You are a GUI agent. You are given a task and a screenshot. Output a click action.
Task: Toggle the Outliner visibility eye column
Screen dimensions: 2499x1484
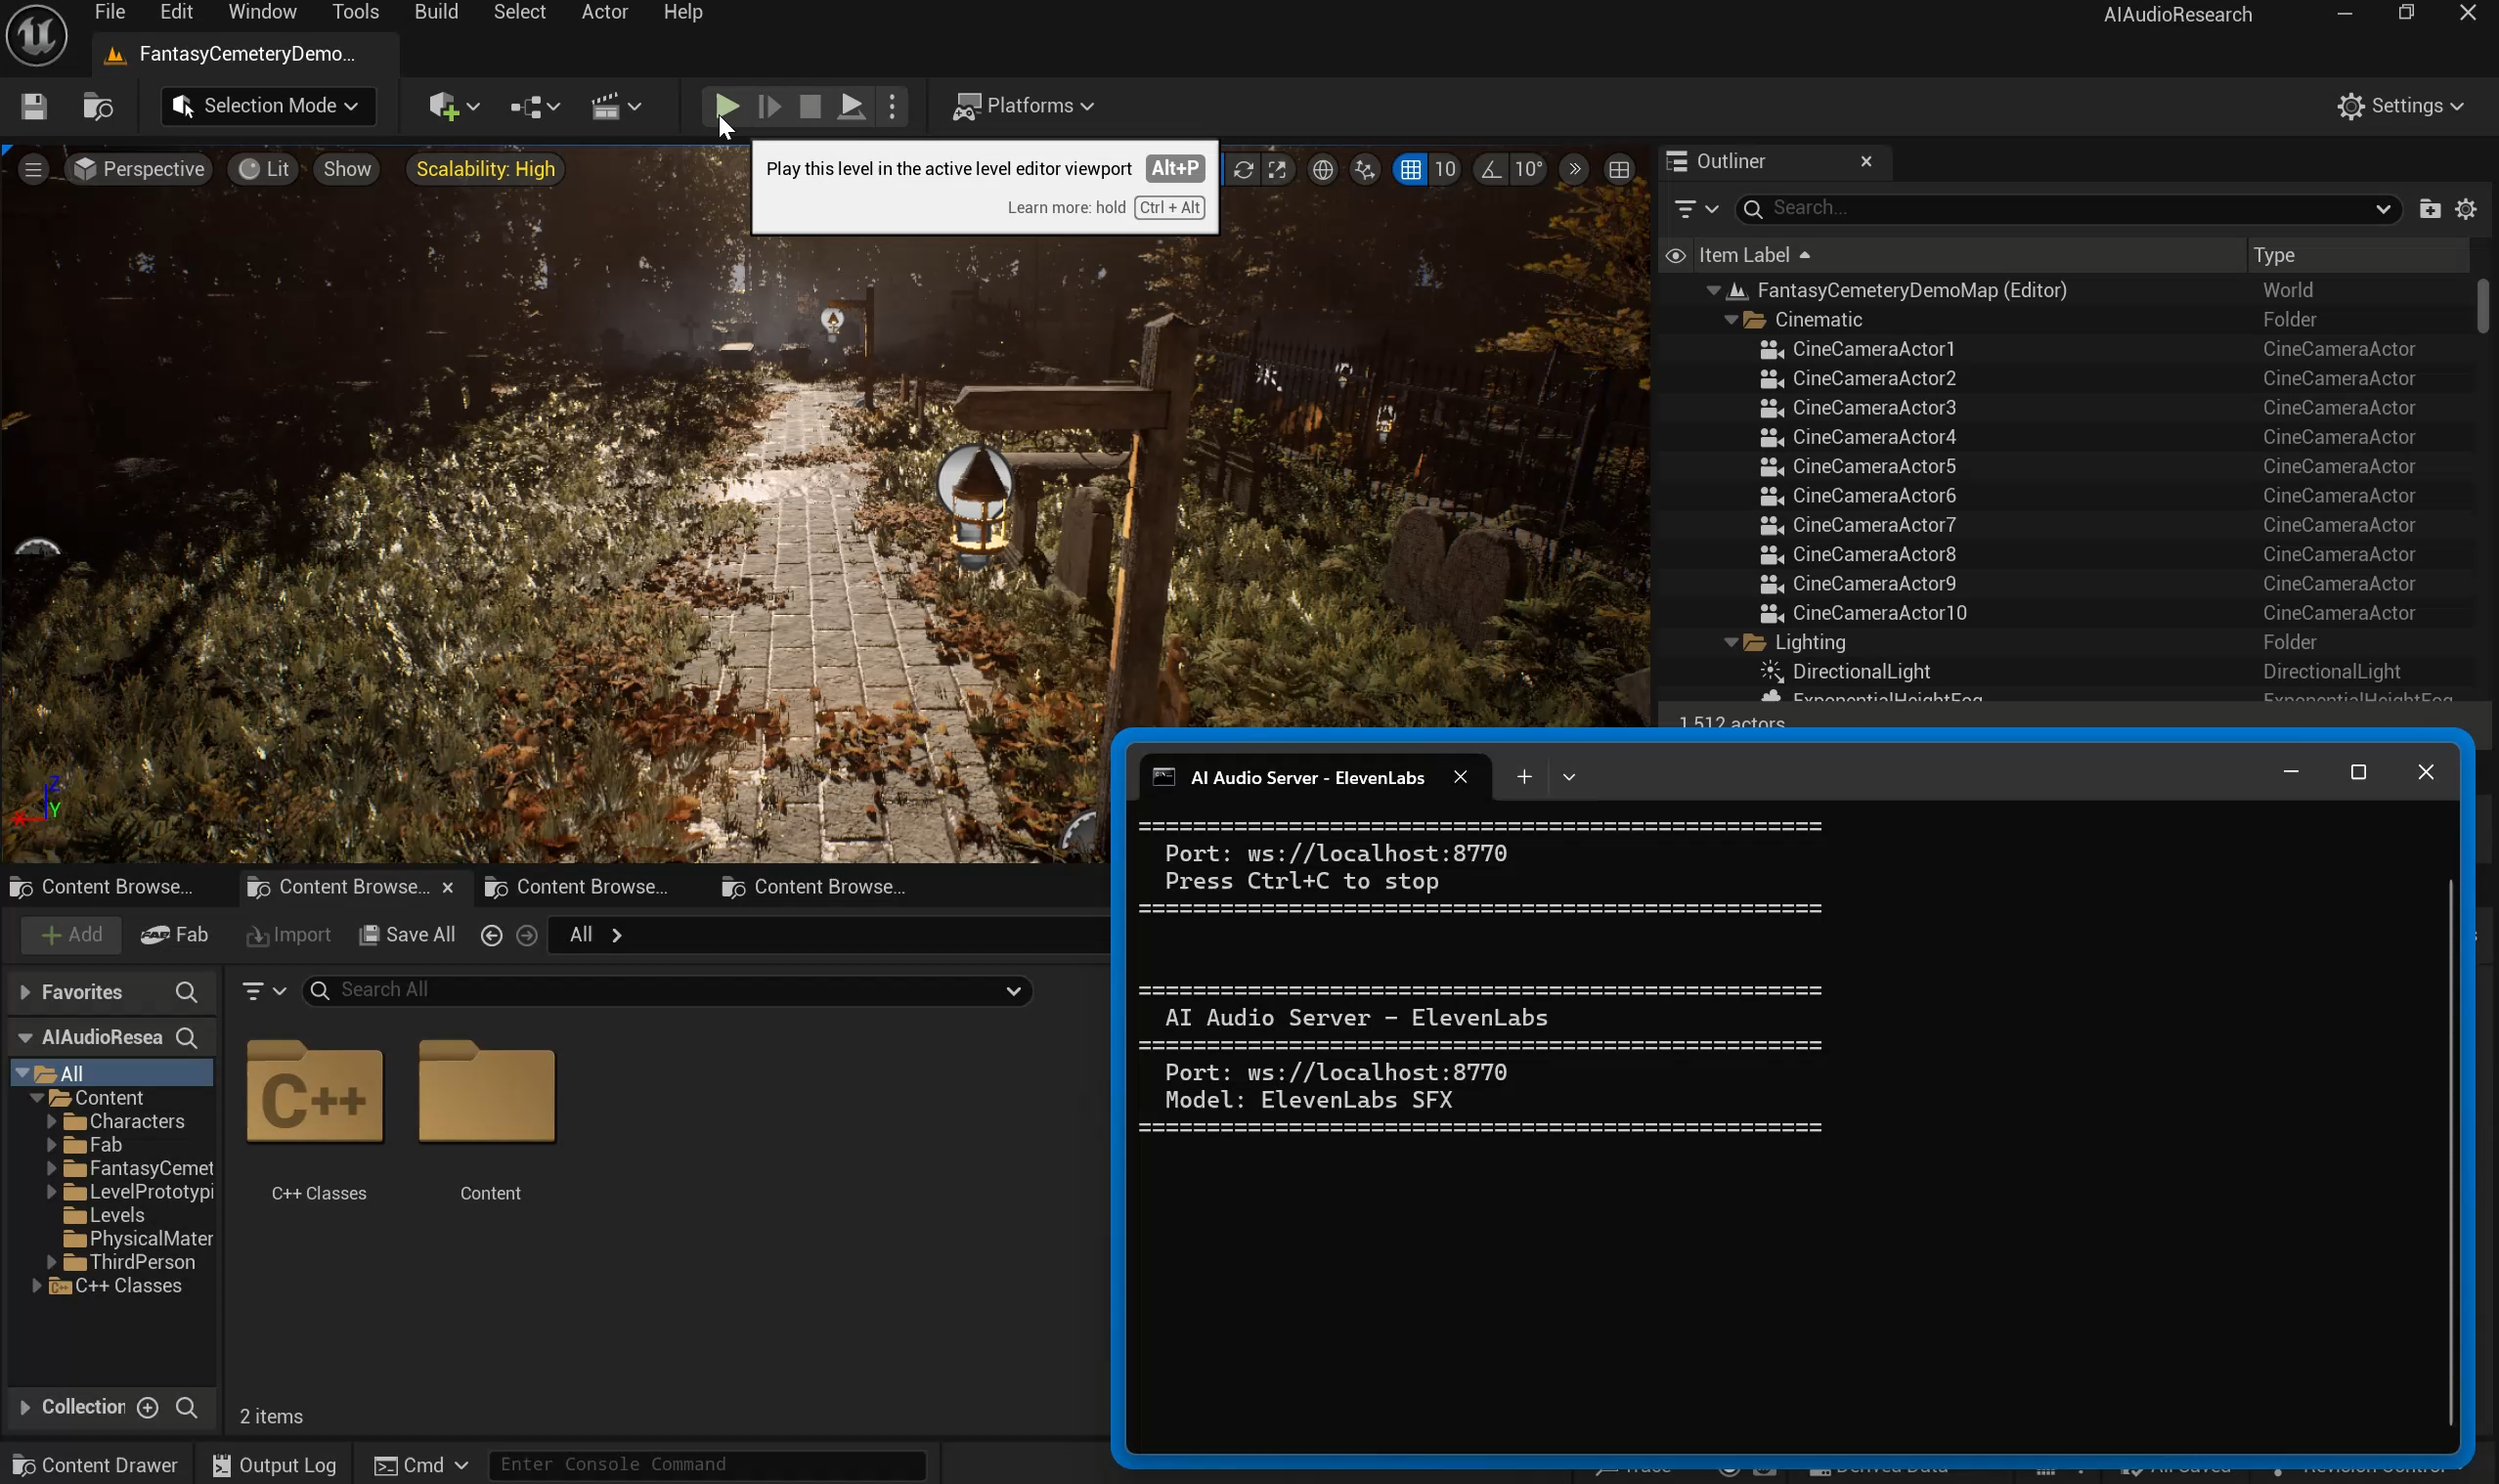click(x=1676, y=256)
